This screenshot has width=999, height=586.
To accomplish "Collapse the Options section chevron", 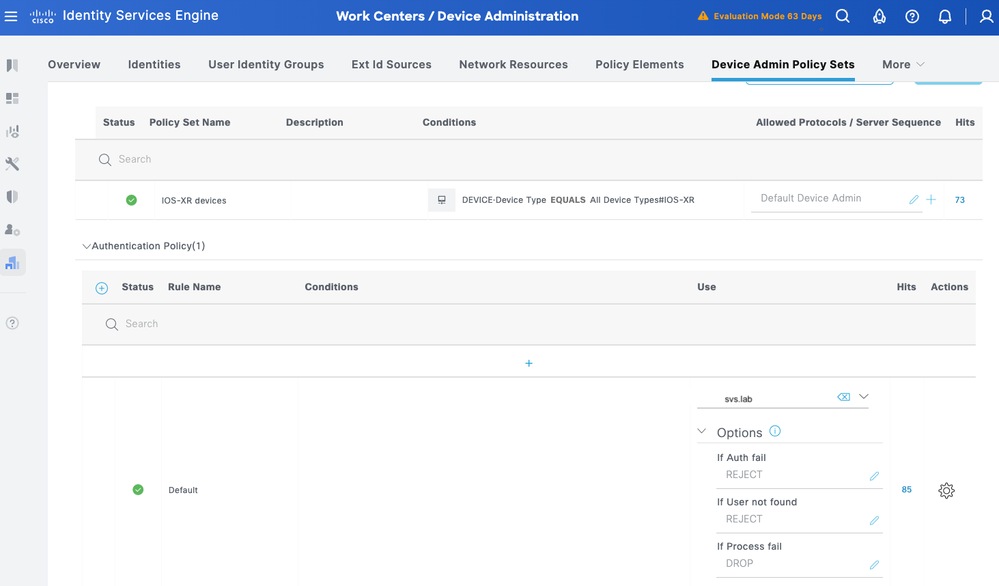I will [701, 431].
